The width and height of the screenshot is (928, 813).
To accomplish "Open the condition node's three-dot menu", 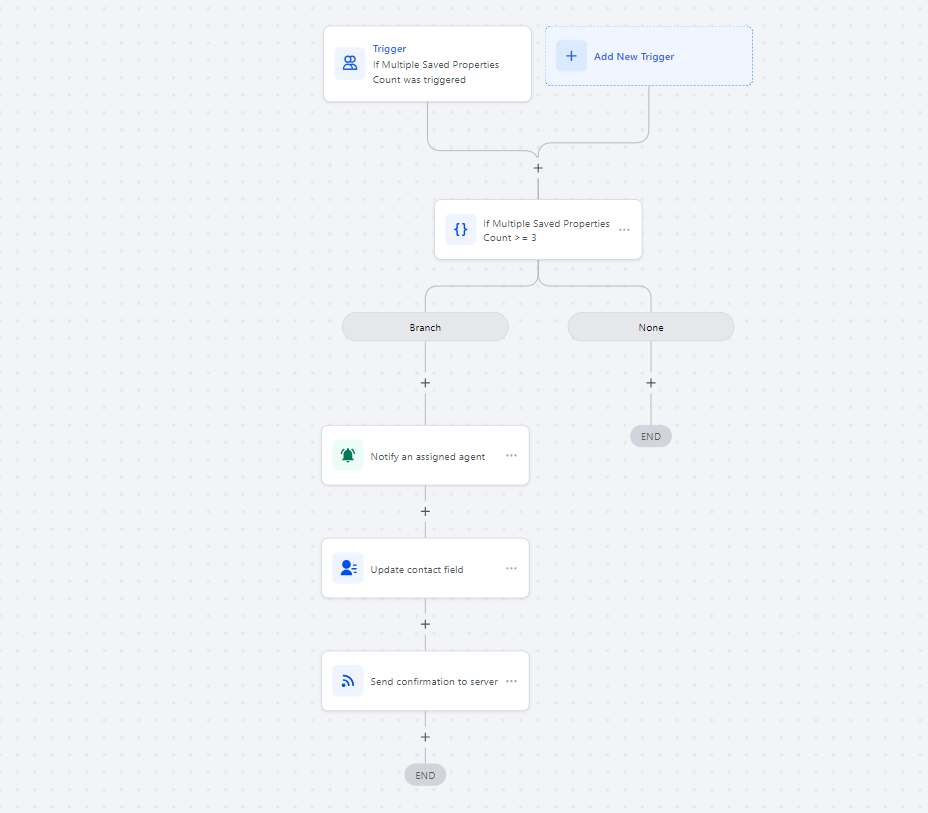I will pos(624,230).
